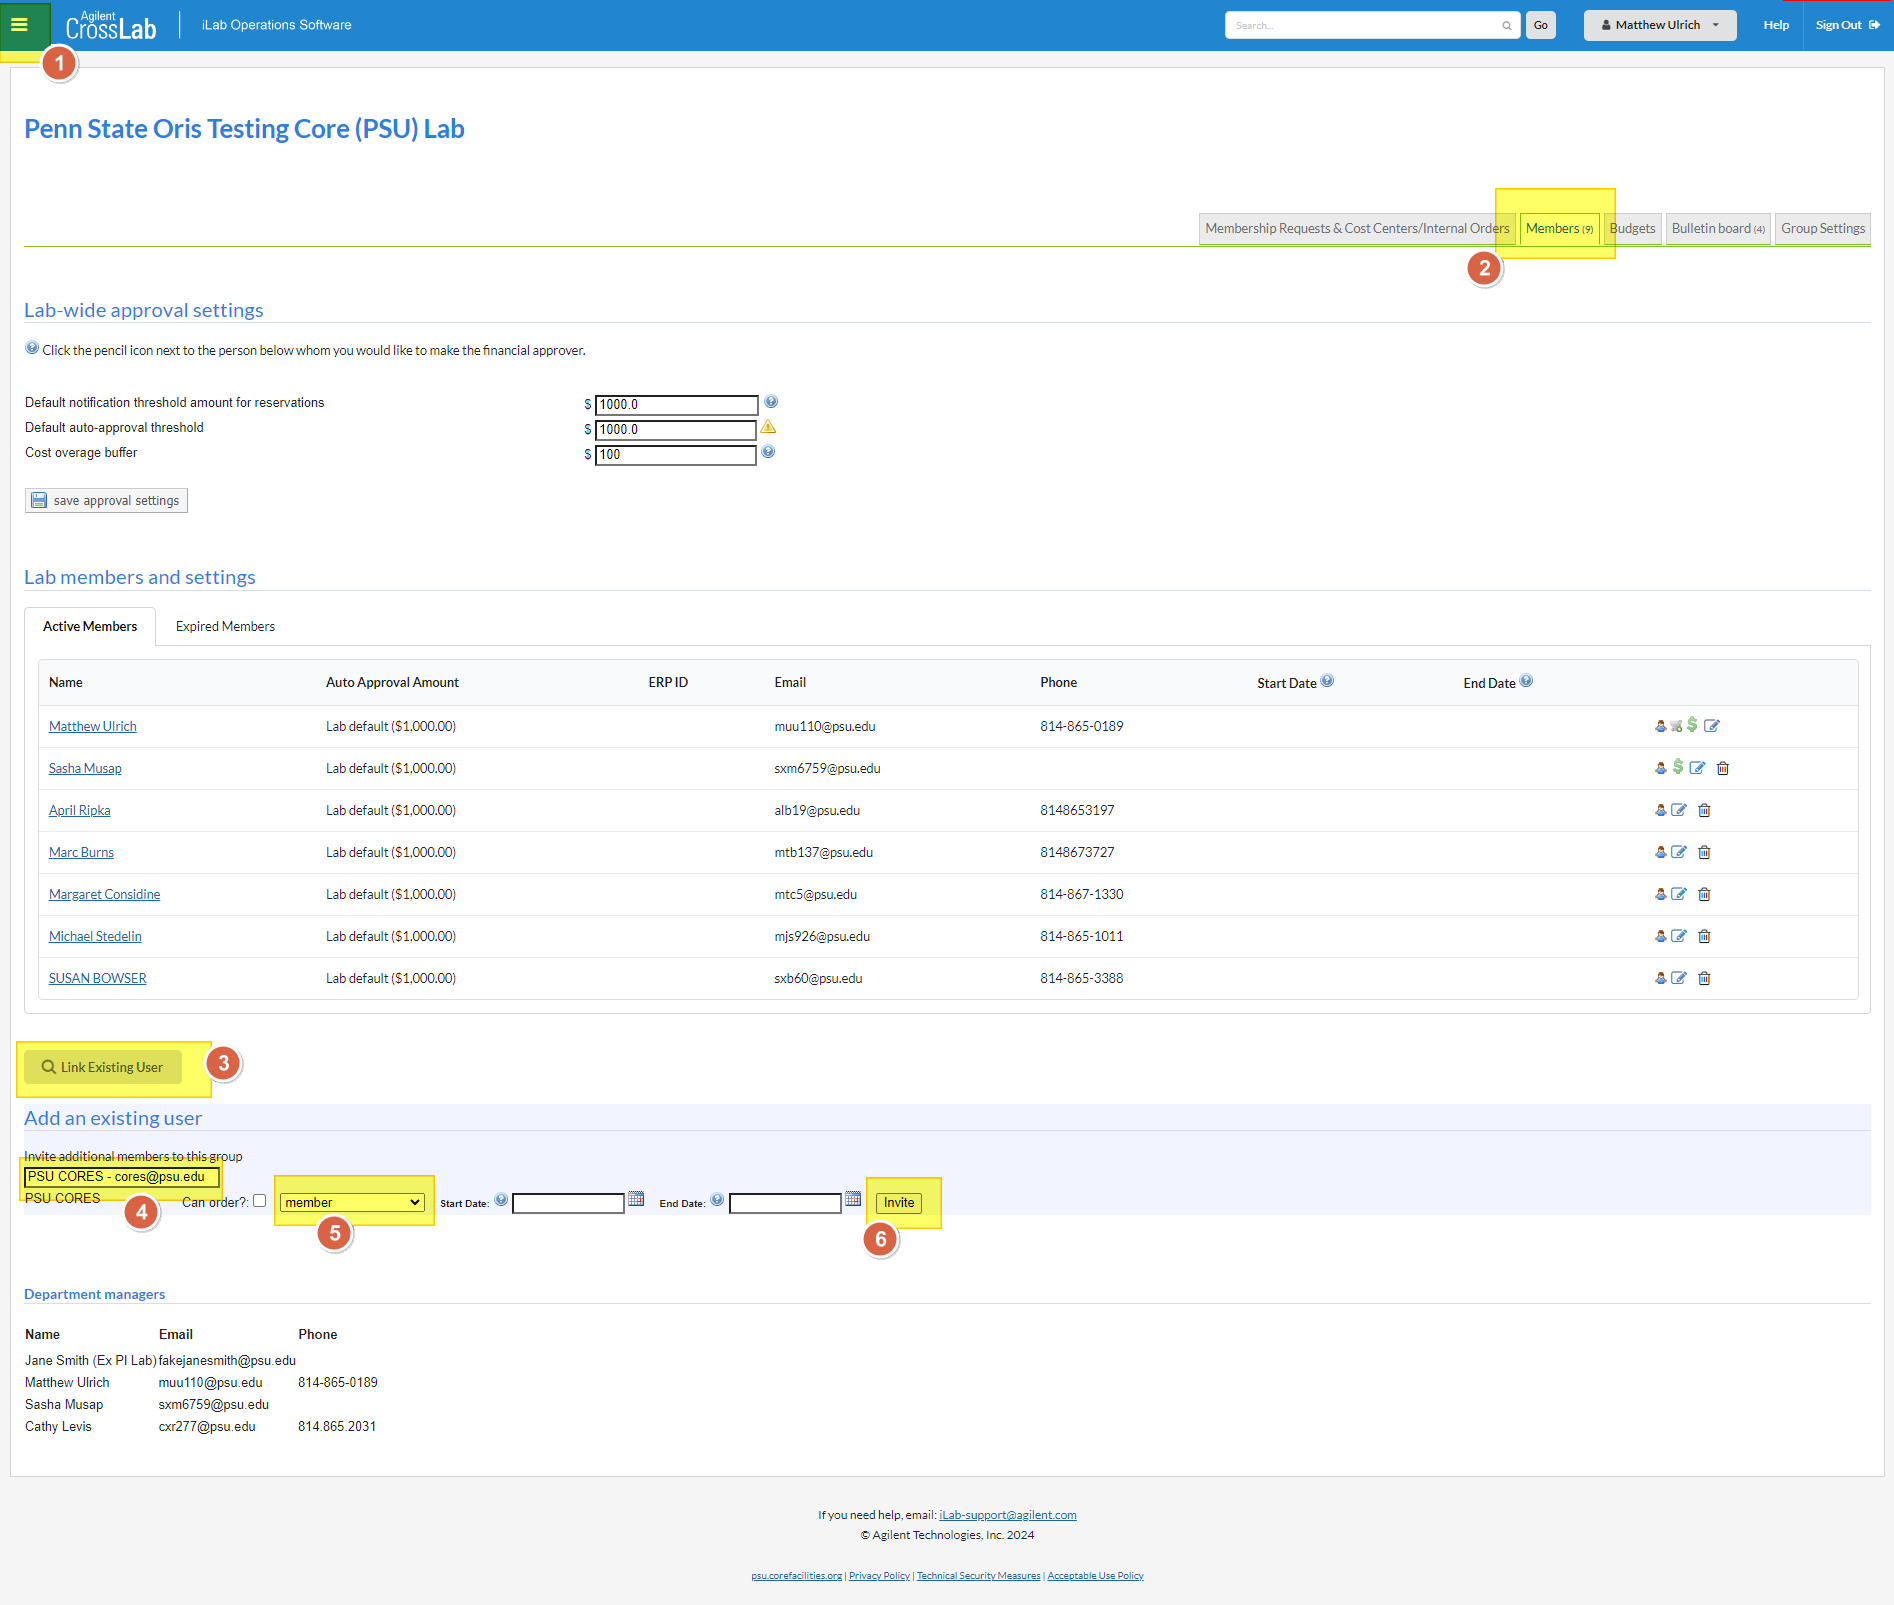Image resolution: width=1894 pixels, height=1605 pixels.
Task: Click the iLab-support@agilent.com email link
Action: click(x=1008, y=1515)
